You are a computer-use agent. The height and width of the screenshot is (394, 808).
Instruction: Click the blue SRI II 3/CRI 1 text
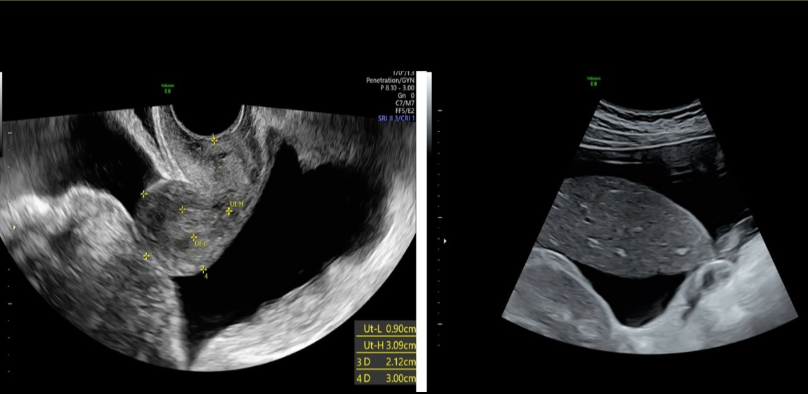[x=396, y=118]
